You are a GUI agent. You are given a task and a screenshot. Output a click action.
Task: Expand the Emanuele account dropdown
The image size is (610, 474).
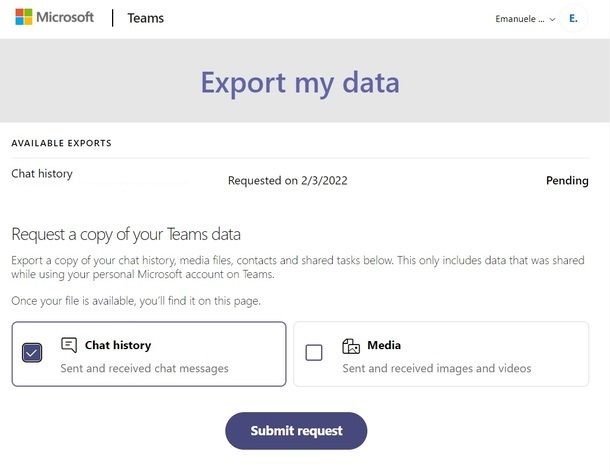[x=525, y=19]
